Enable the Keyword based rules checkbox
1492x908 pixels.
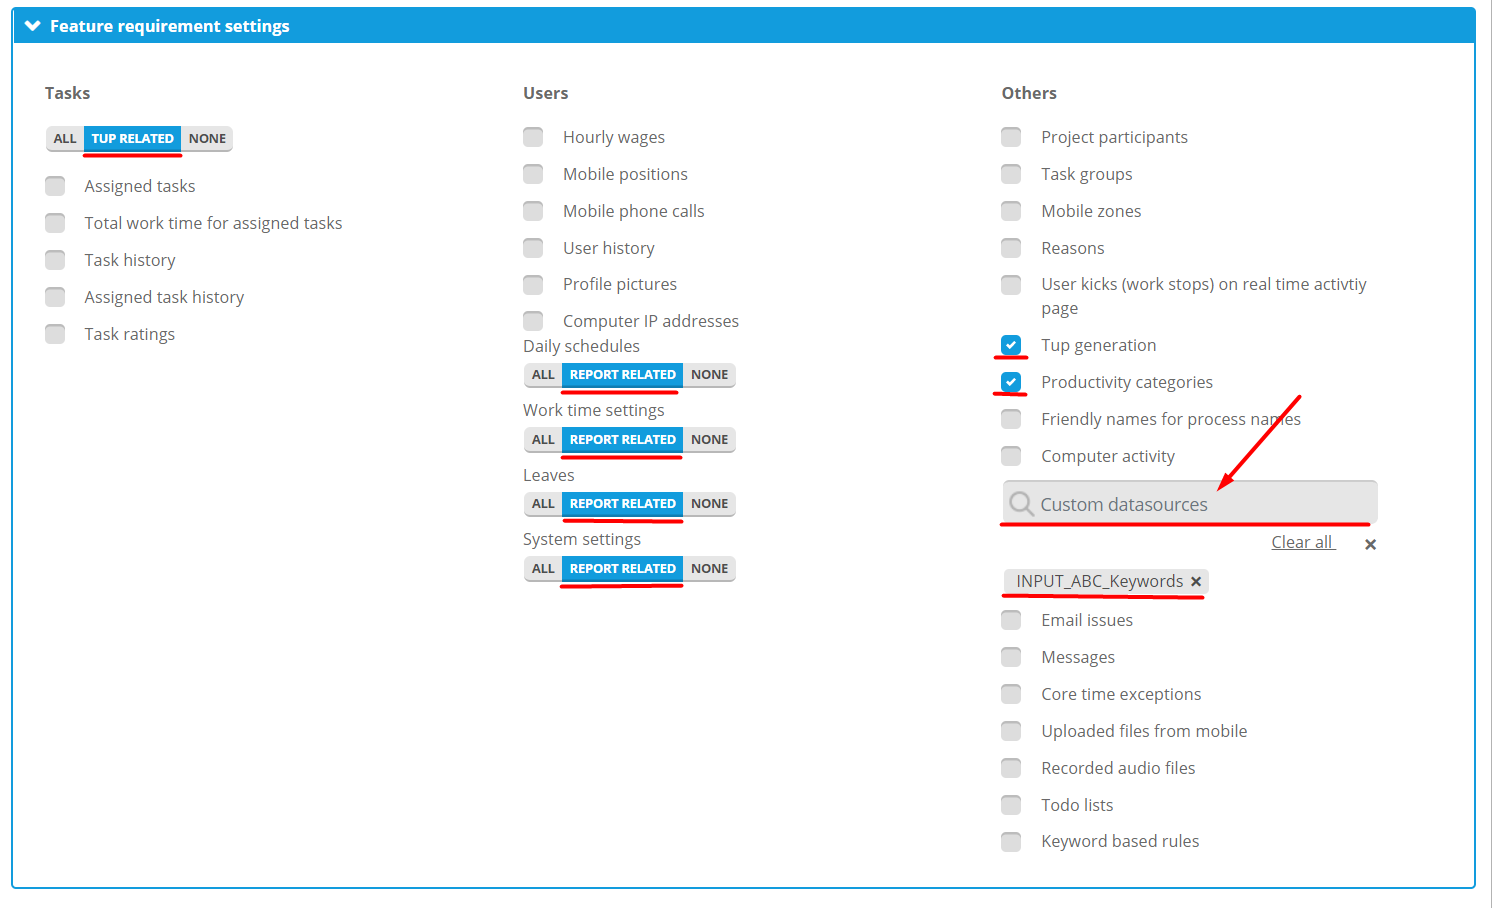coord(1011,841)
